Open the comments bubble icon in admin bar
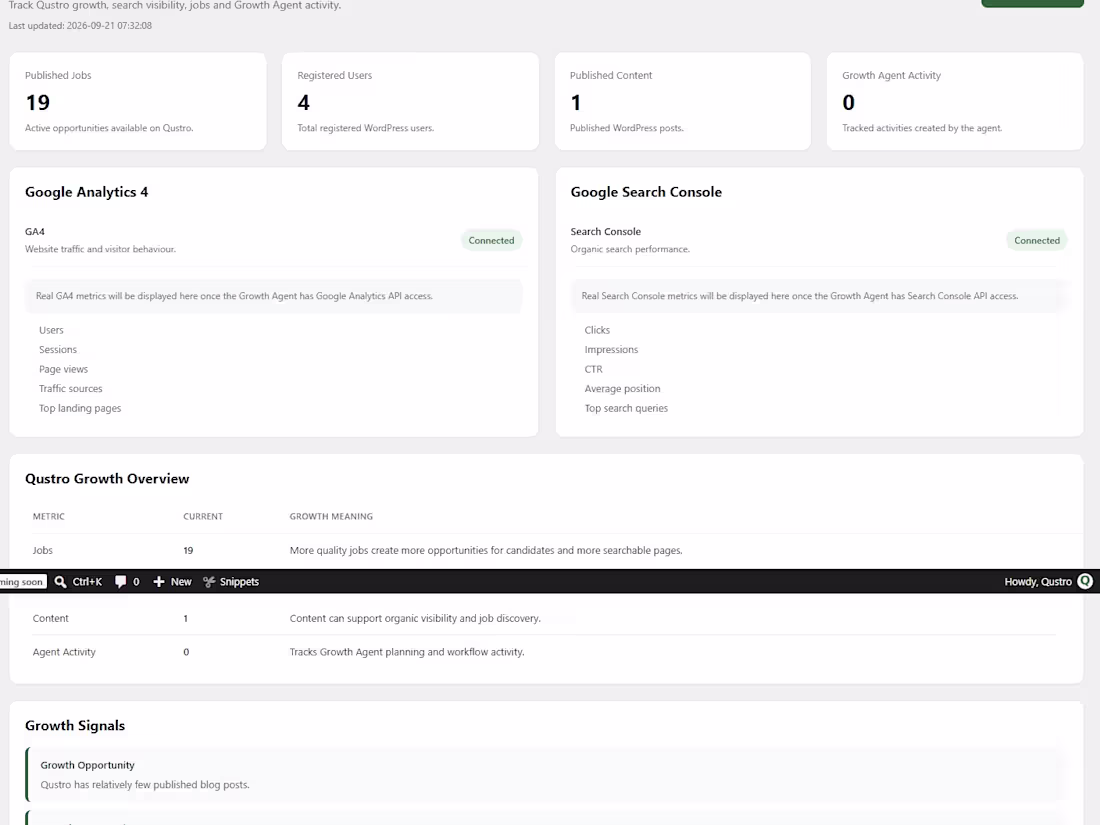Screen dimensions: 1100x825 (x=121, y=582)
